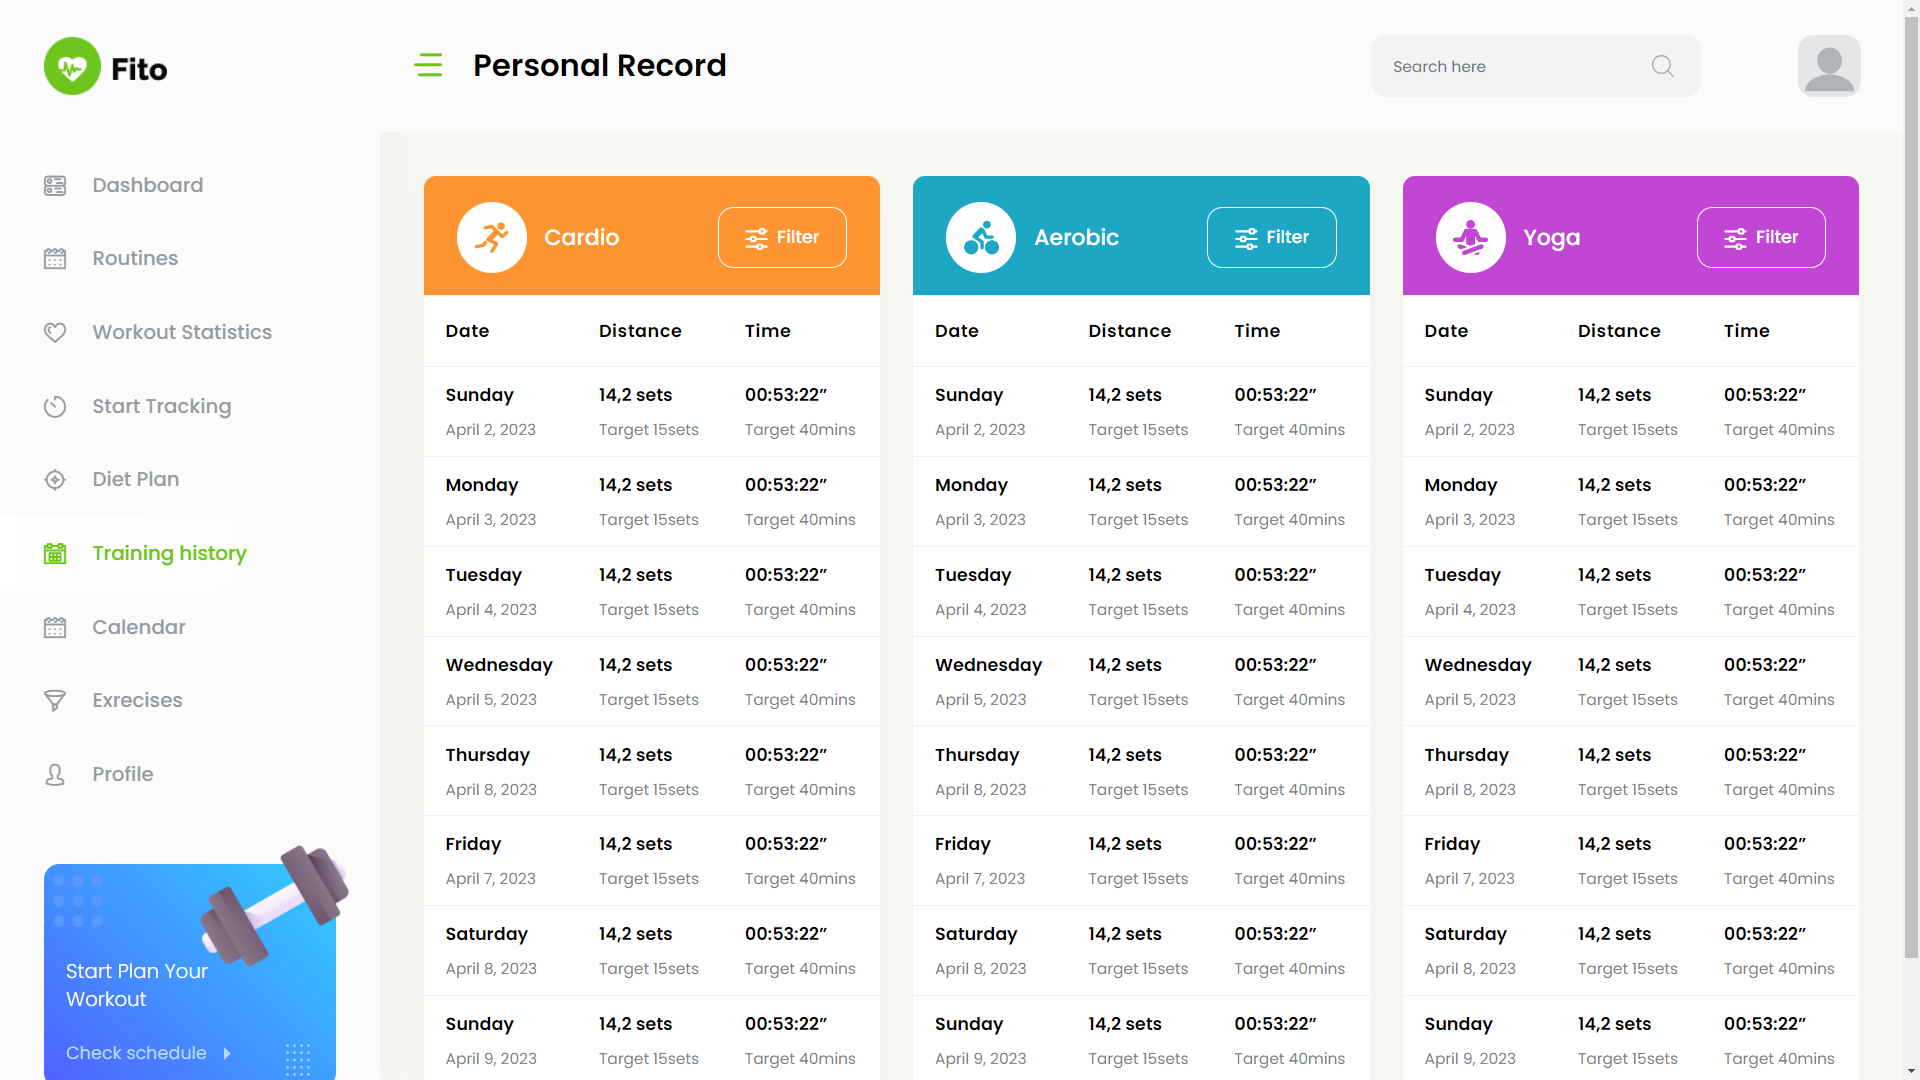The image size is (1920, 1080).
Task: Open Filter options for Aerobic
Action: 1271,238
